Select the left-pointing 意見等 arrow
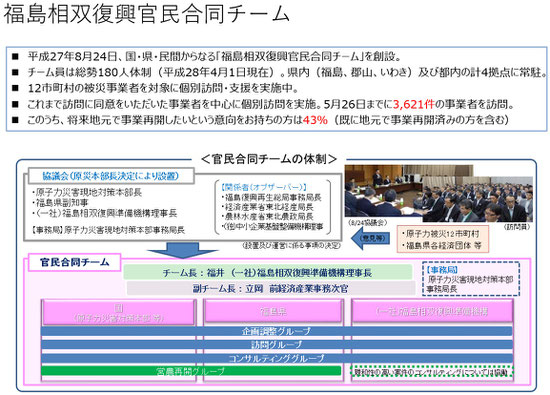550x395 pixels. pyautogui.click(x=370, y=239)
